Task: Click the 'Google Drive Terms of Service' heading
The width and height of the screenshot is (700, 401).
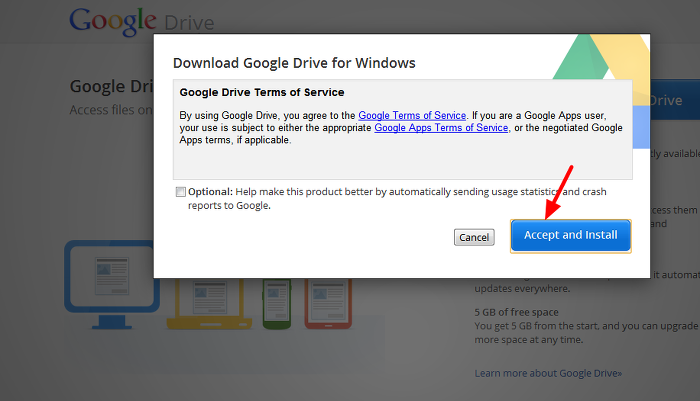Action: pyautogui.click(x=262, y=93)
